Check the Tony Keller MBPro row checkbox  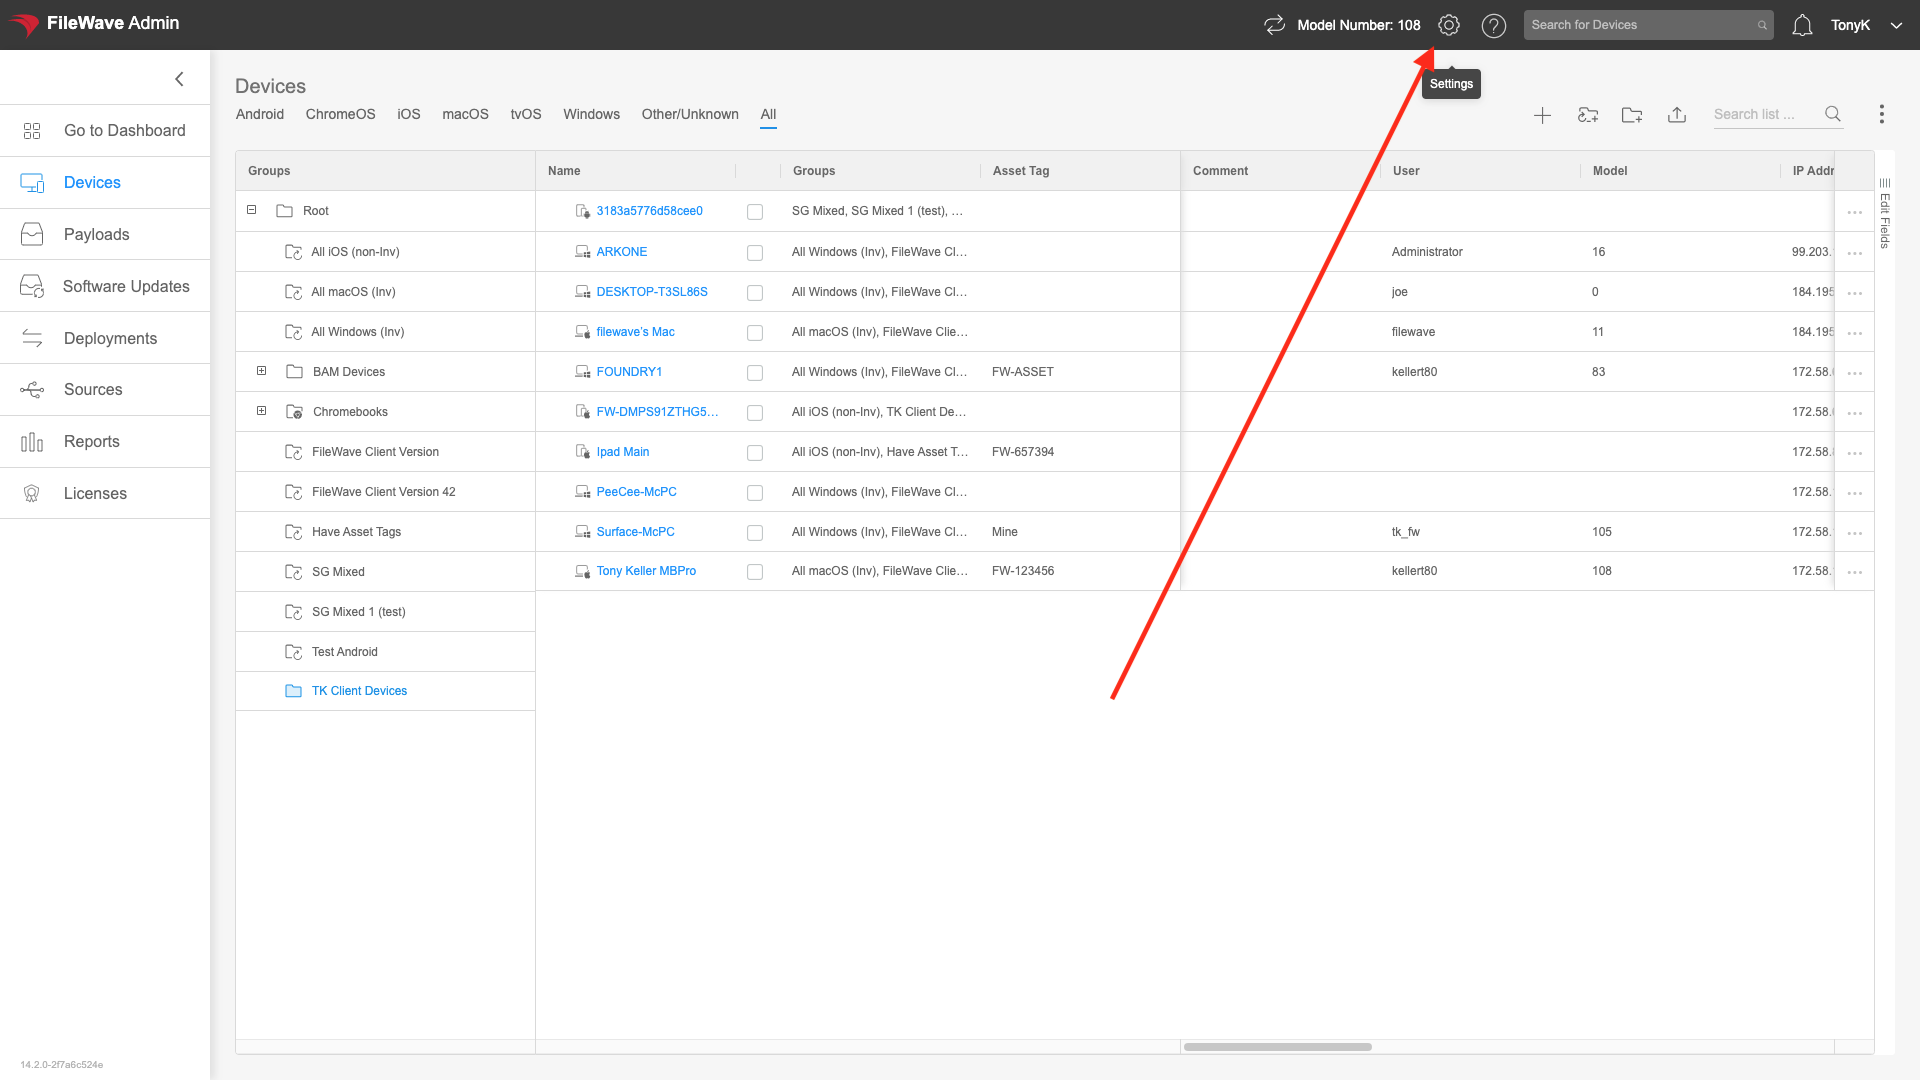755,572
